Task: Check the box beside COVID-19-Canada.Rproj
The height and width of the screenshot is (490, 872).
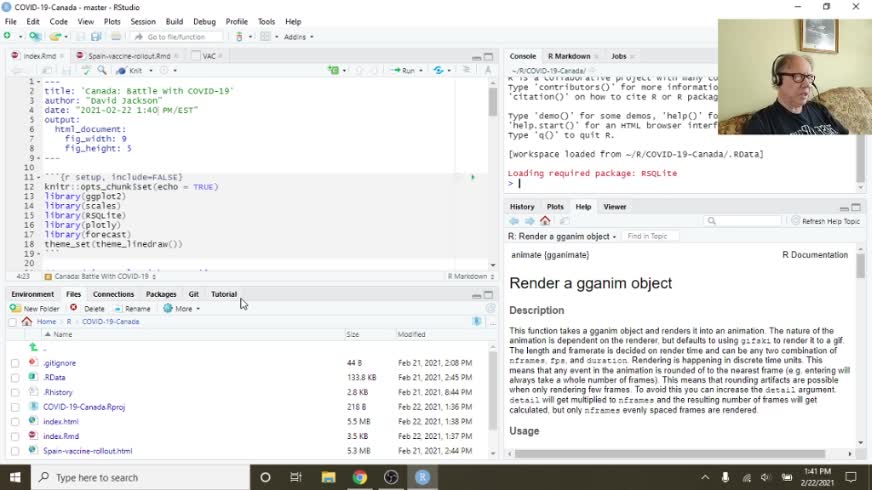Action: (15, 407)
